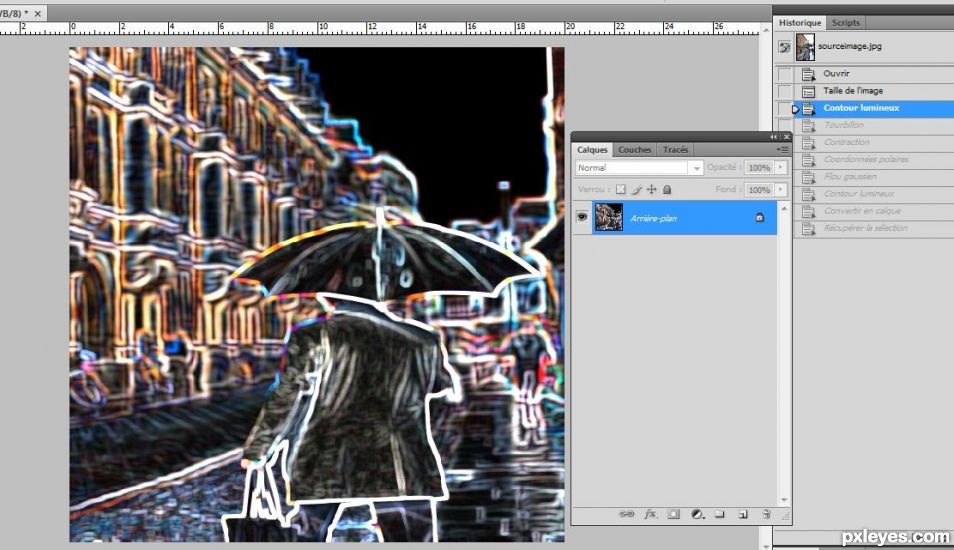Select the active Contour lumineux state
This screenshot has width=954, height=550.
click(x=874, y=108)
